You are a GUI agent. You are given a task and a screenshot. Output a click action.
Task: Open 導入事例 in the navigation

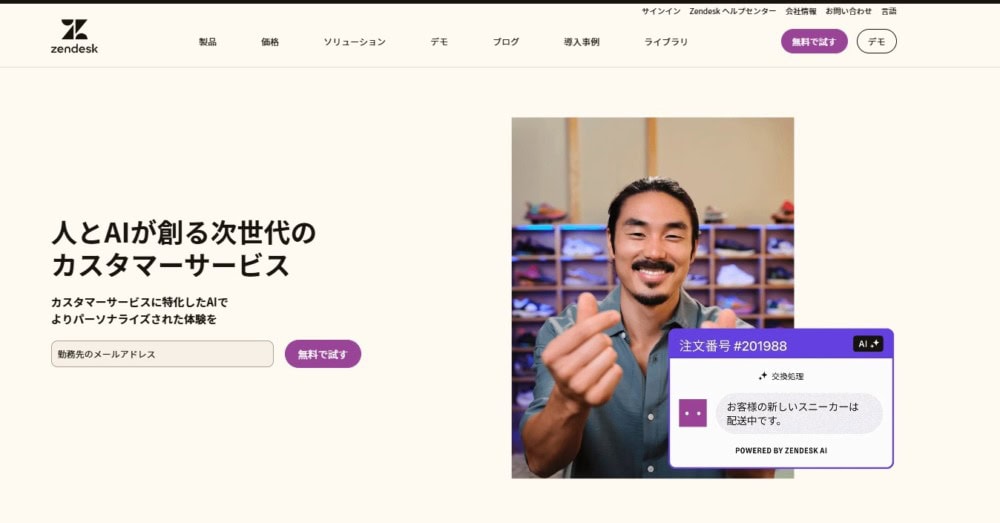pos(582,41)
